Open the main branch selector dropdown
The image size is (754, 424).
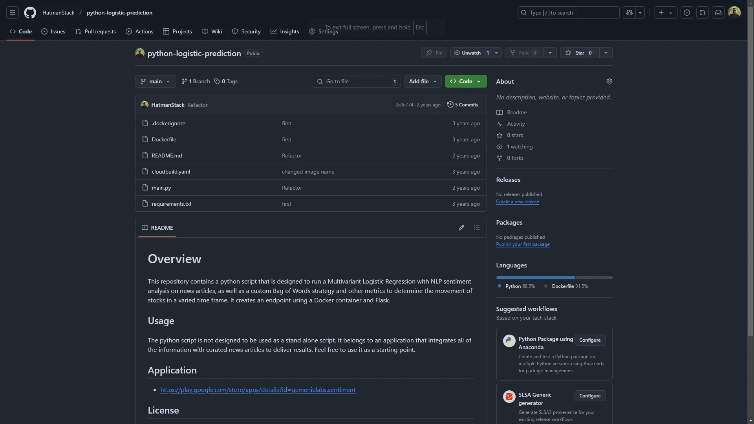pos(155,81)
